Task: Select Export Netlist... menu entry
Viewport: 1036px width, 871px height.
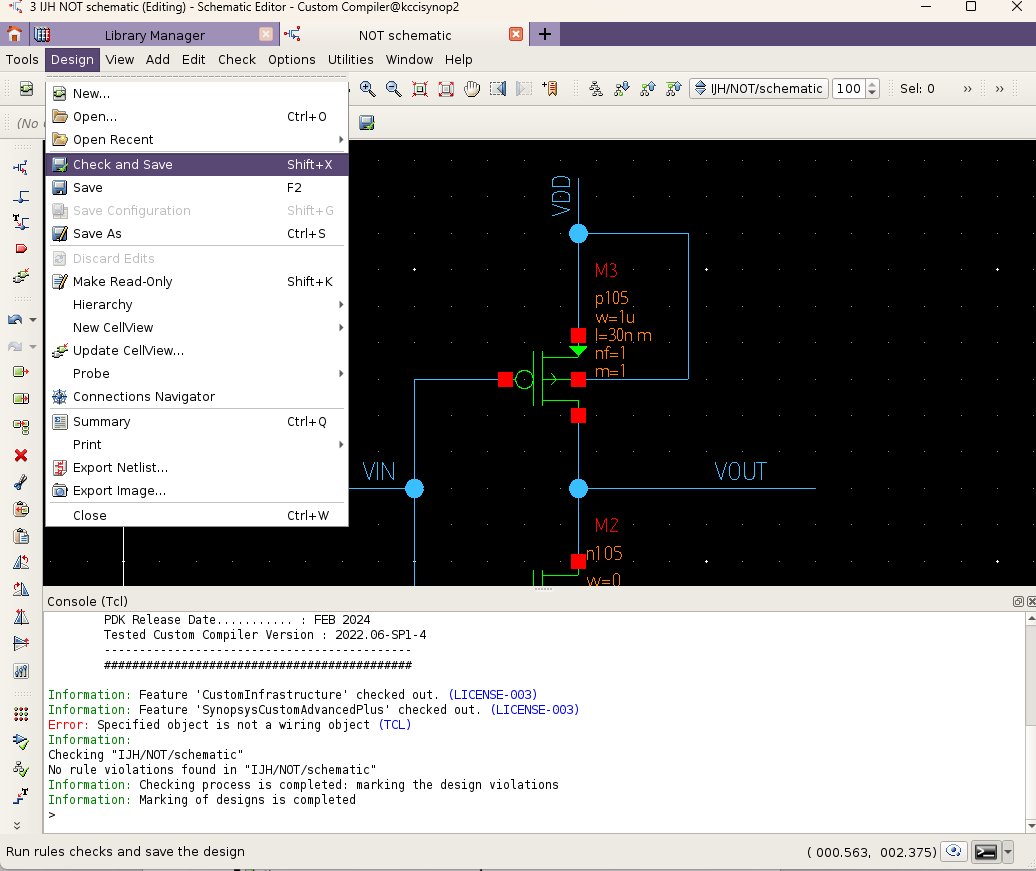Action: (197, 468)
